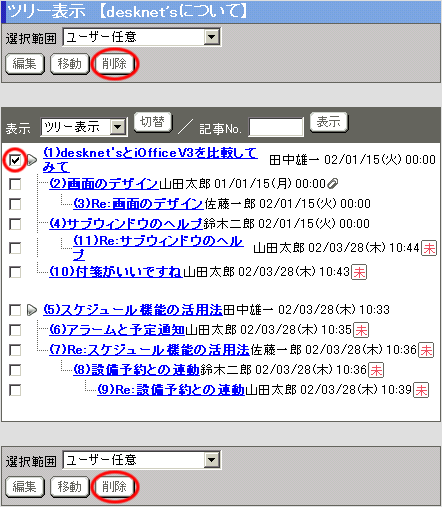Screen dimensions: 442x507
Task: Click the unread 未 mark on article (11)
Action: [429, 248]
